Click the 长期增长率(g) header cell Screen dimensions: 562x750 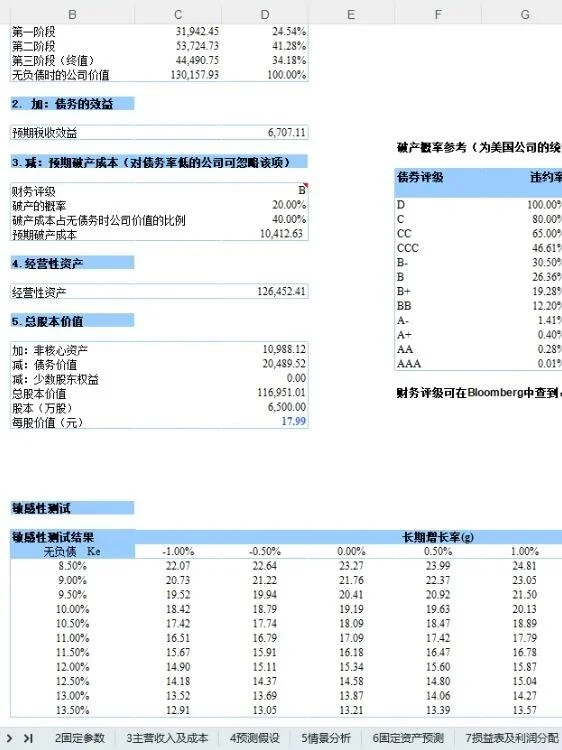pyautogui.click(x=438, y=537)
